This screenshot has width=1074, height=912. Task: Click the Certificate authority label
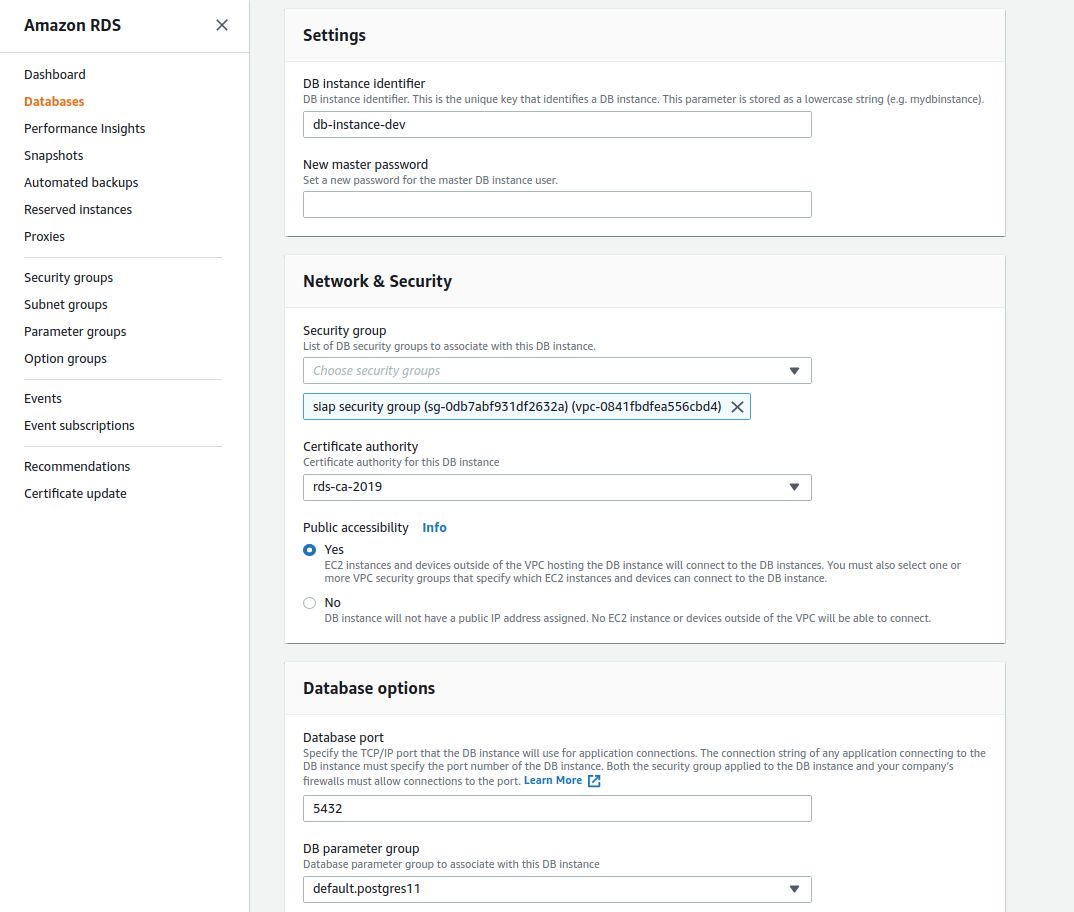pos(360,447)
